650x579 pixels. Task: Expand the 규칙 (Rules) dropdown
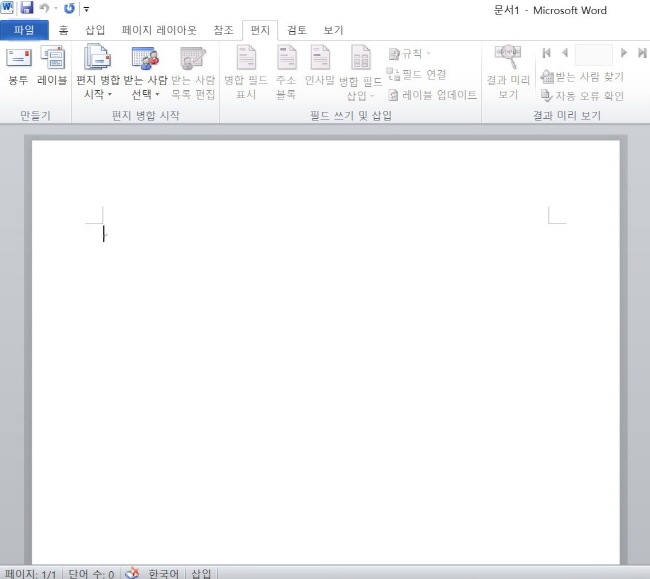pos(410,54)
